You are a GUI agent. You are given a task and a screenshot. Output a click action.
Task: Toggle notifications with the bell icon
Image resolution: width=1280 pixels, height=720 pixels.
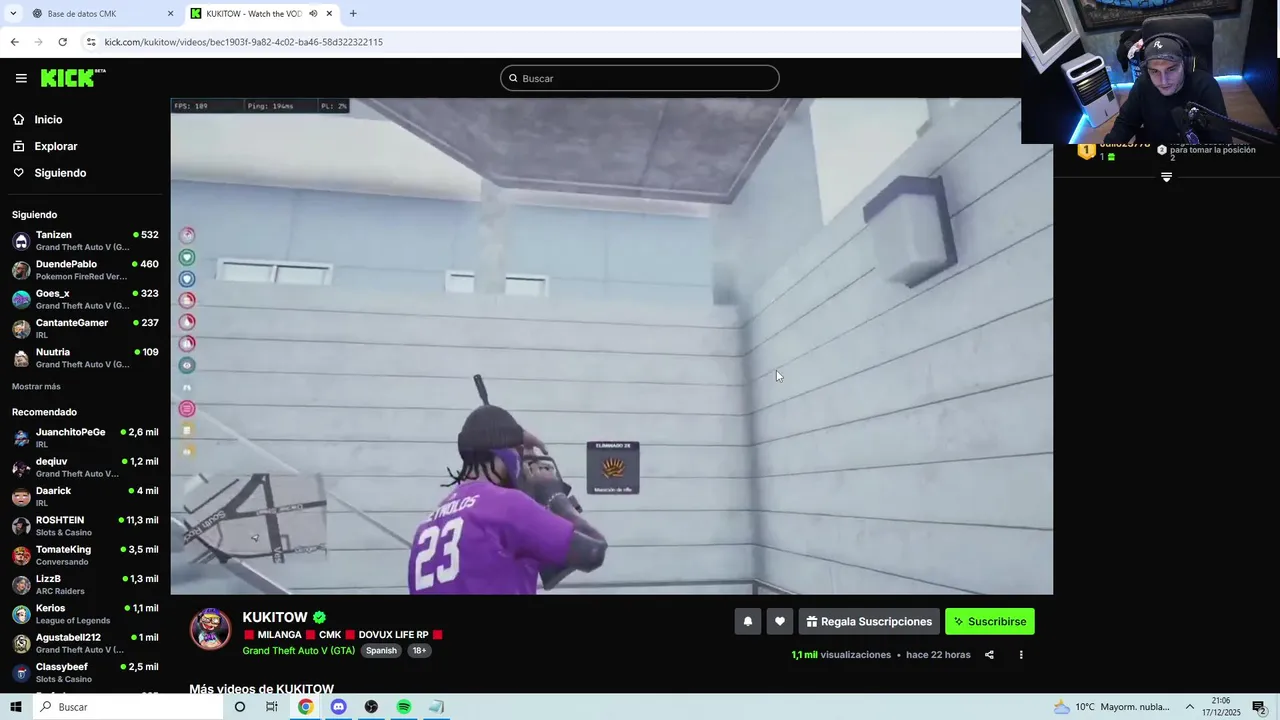point(747,621)
